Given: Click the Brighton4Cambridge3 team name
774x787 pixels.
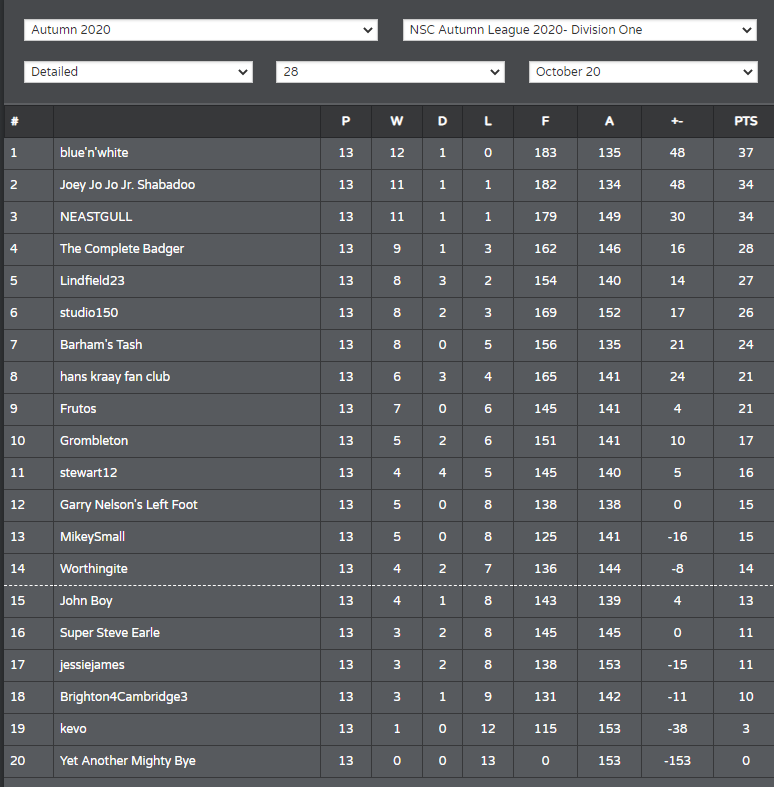Looking at the screenshot, I should pyautogui.click(x=123, y=697).
